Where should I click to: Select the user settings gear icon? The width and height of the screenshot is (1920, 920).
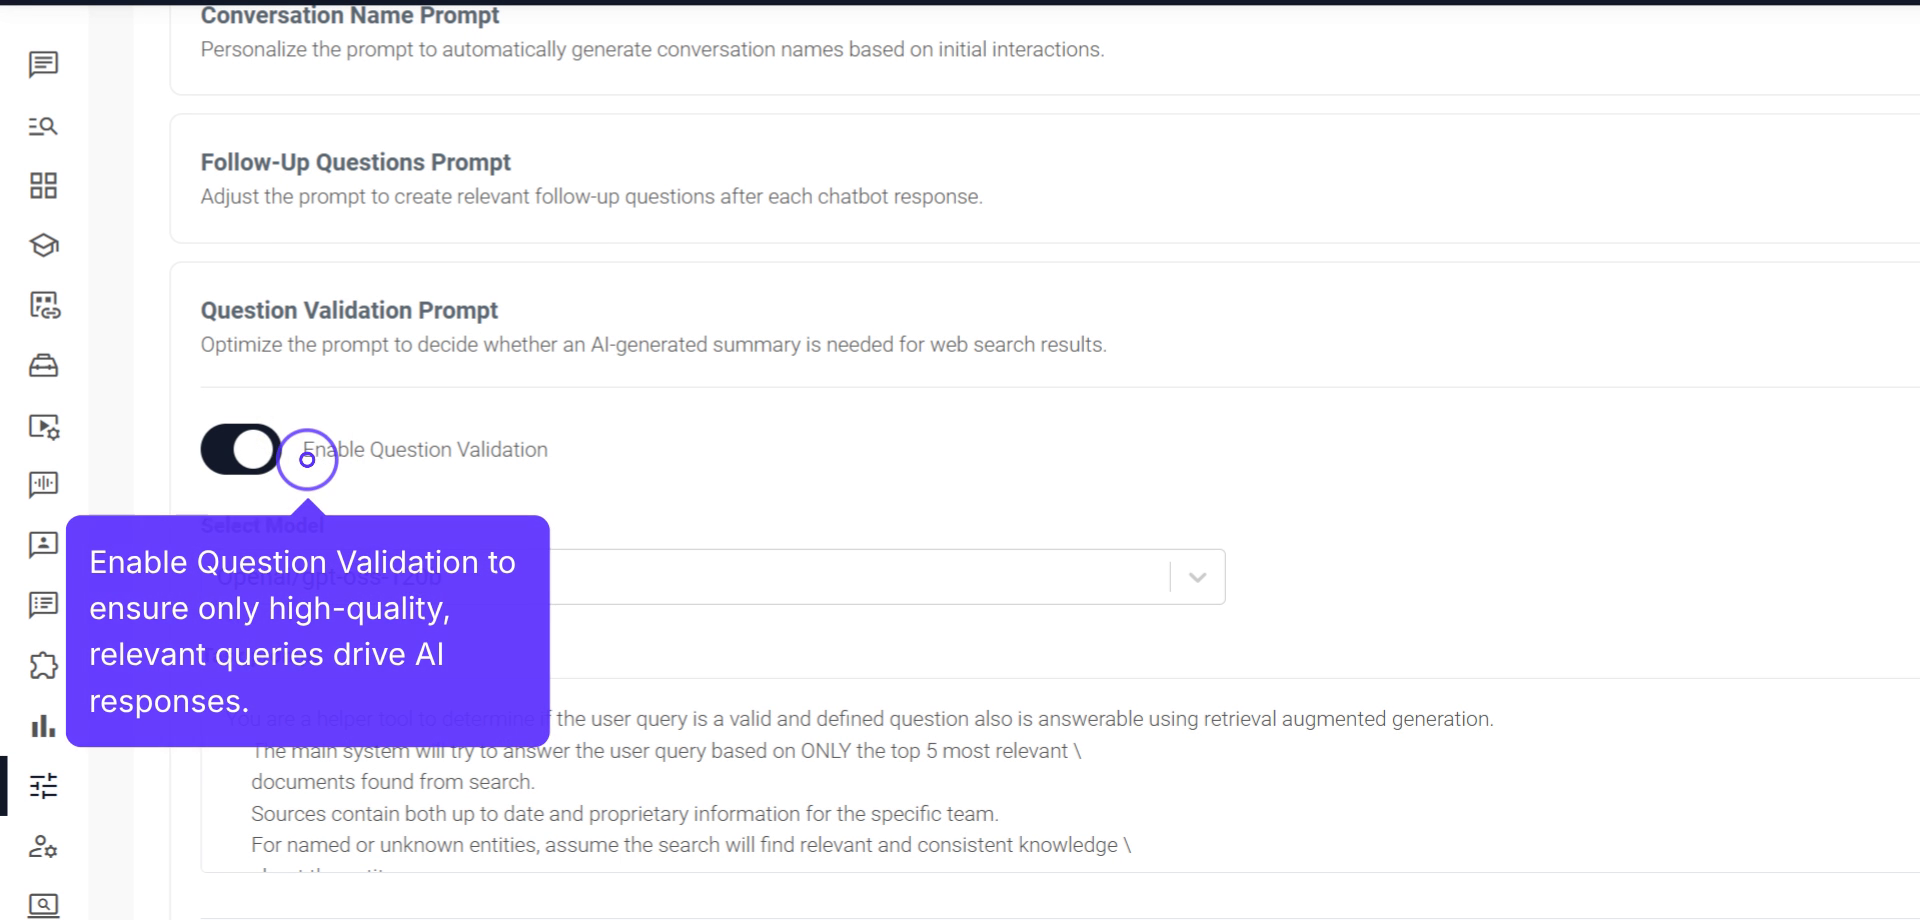coord(43,847)
